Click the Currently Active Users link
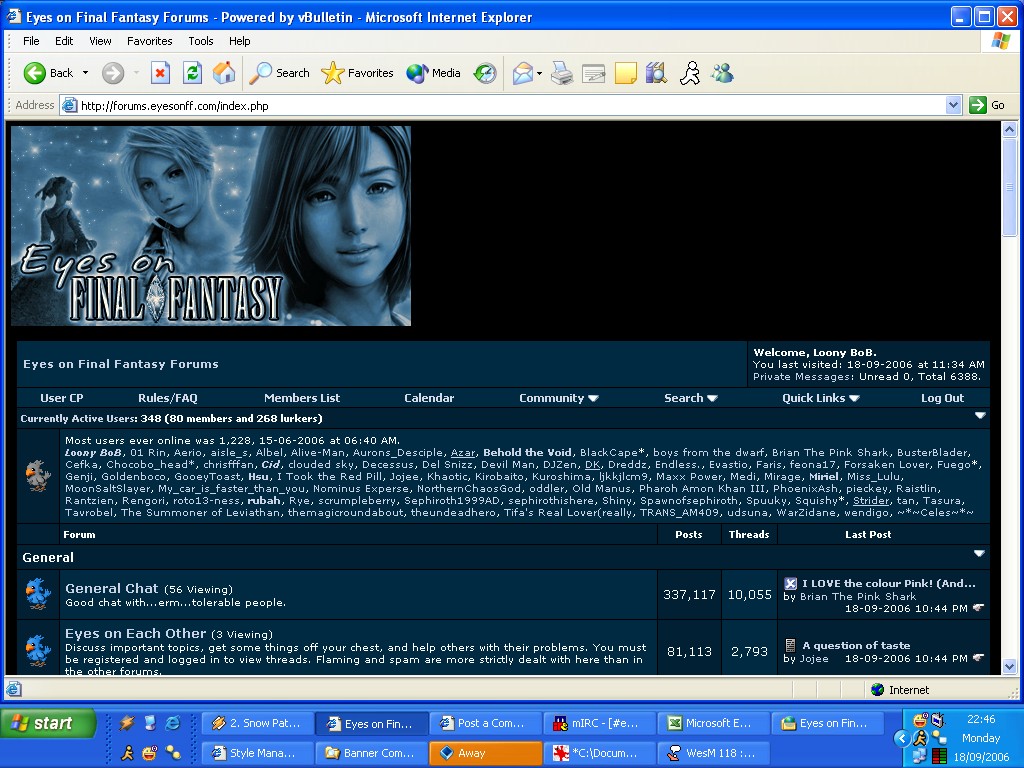This screenshot has width=1024, height=768. pyautogui.click(x=79, y=419)
